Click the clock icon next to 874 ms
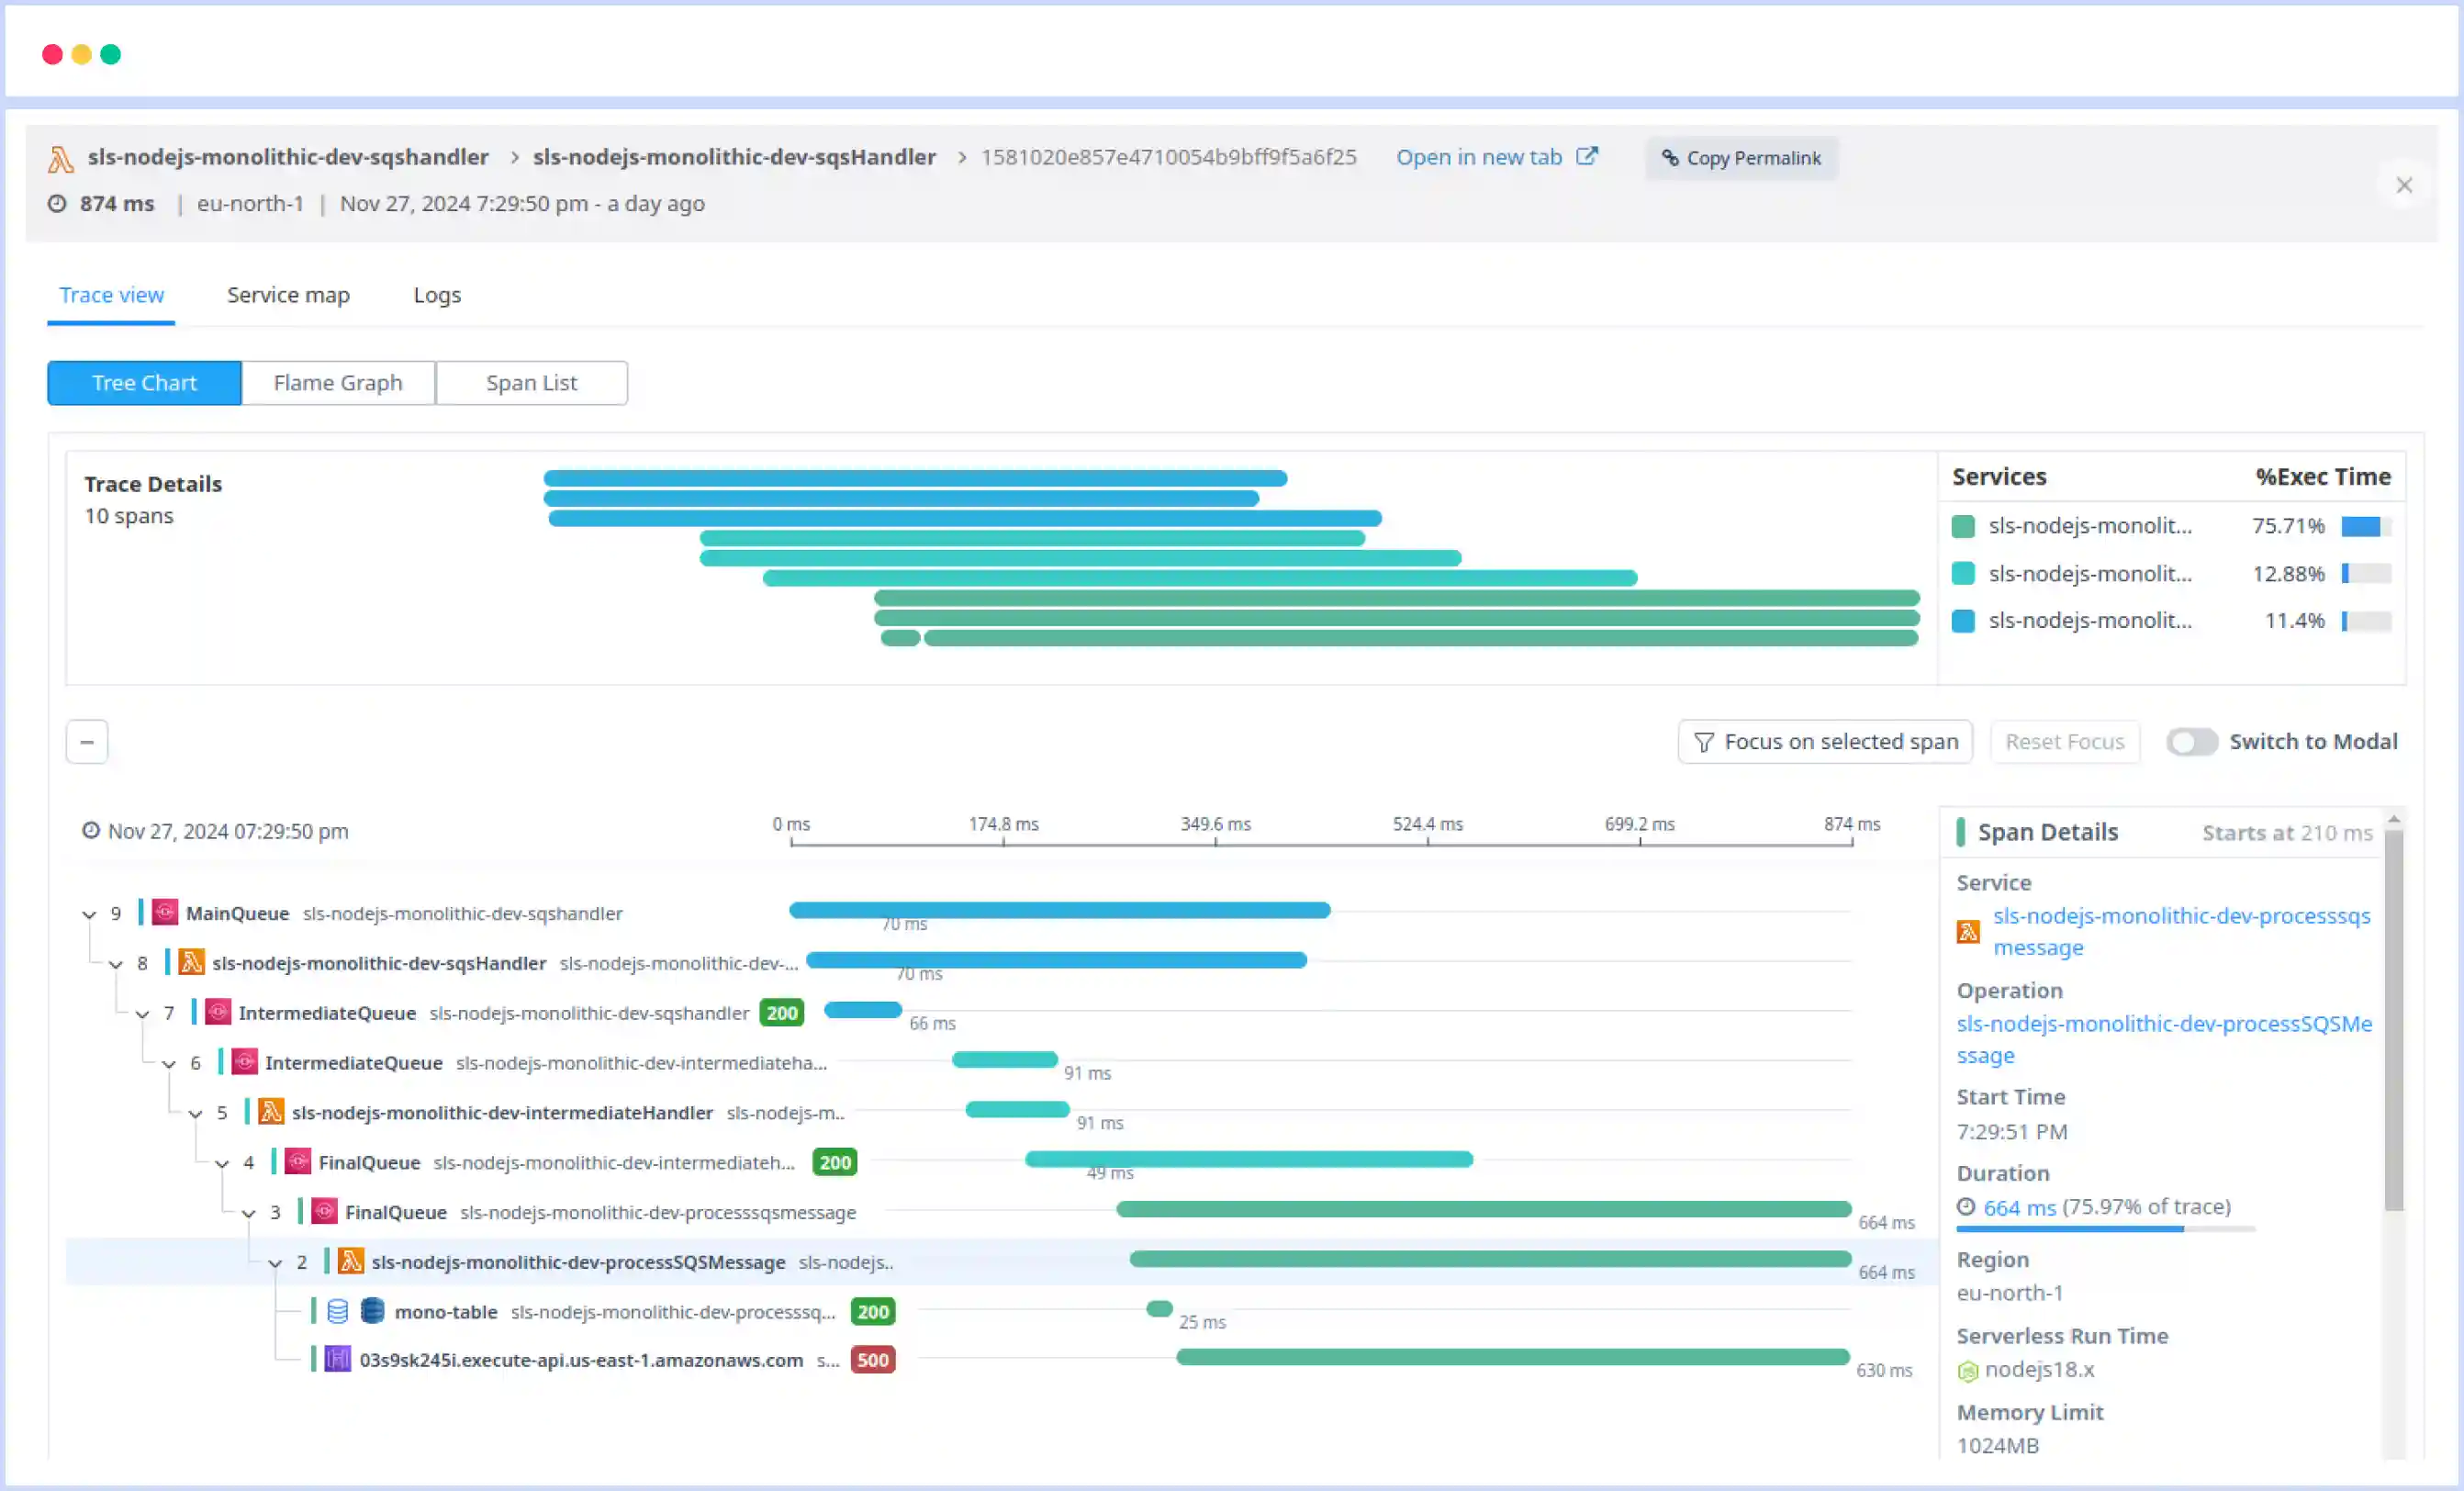This screenshot has width=2464, height=1491. point(58,203)
